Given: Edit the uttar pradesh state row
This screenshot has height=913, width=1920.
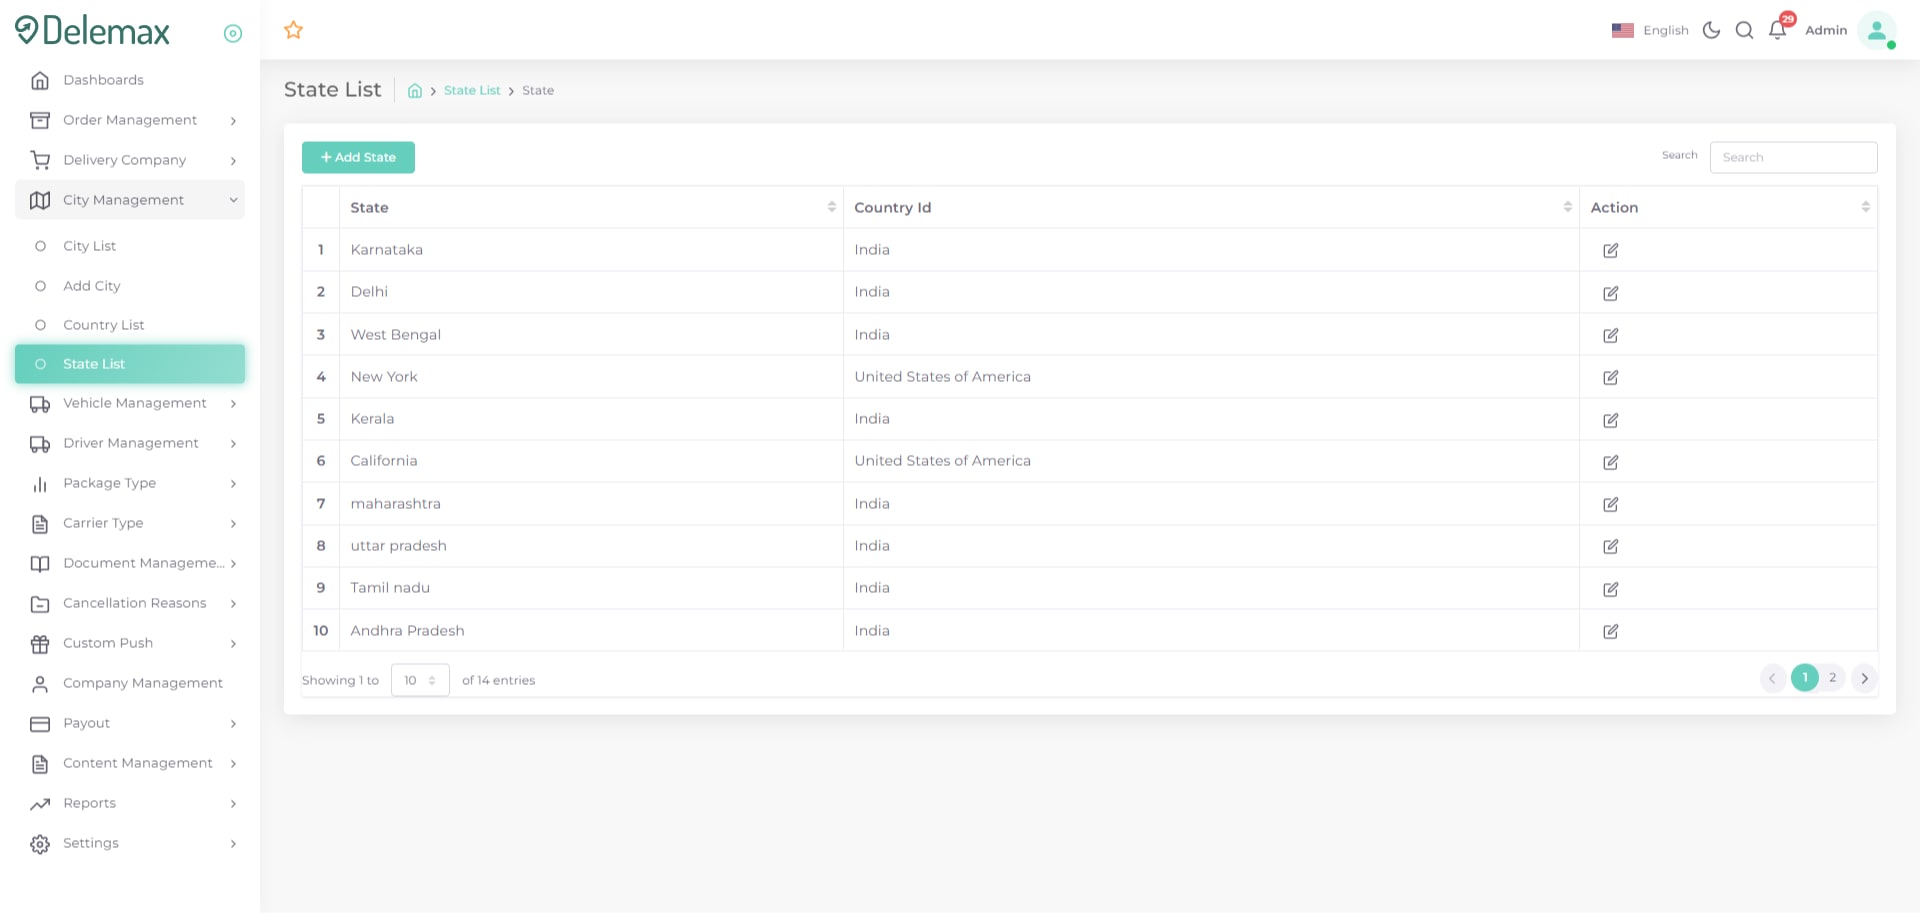Looking at the screenshot, I should coord(1611,547).
